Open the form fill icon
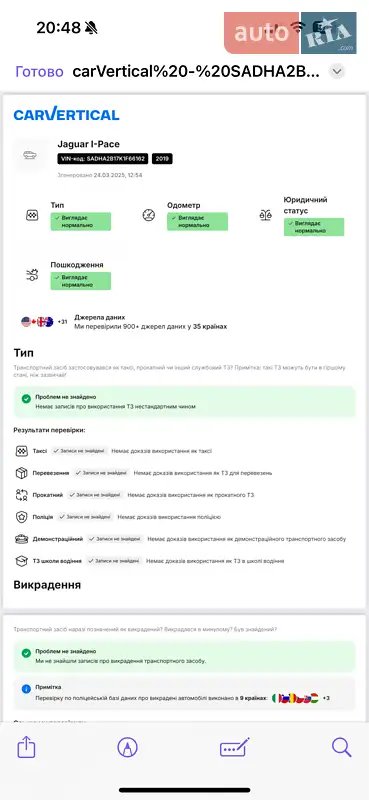 [235, 748]
